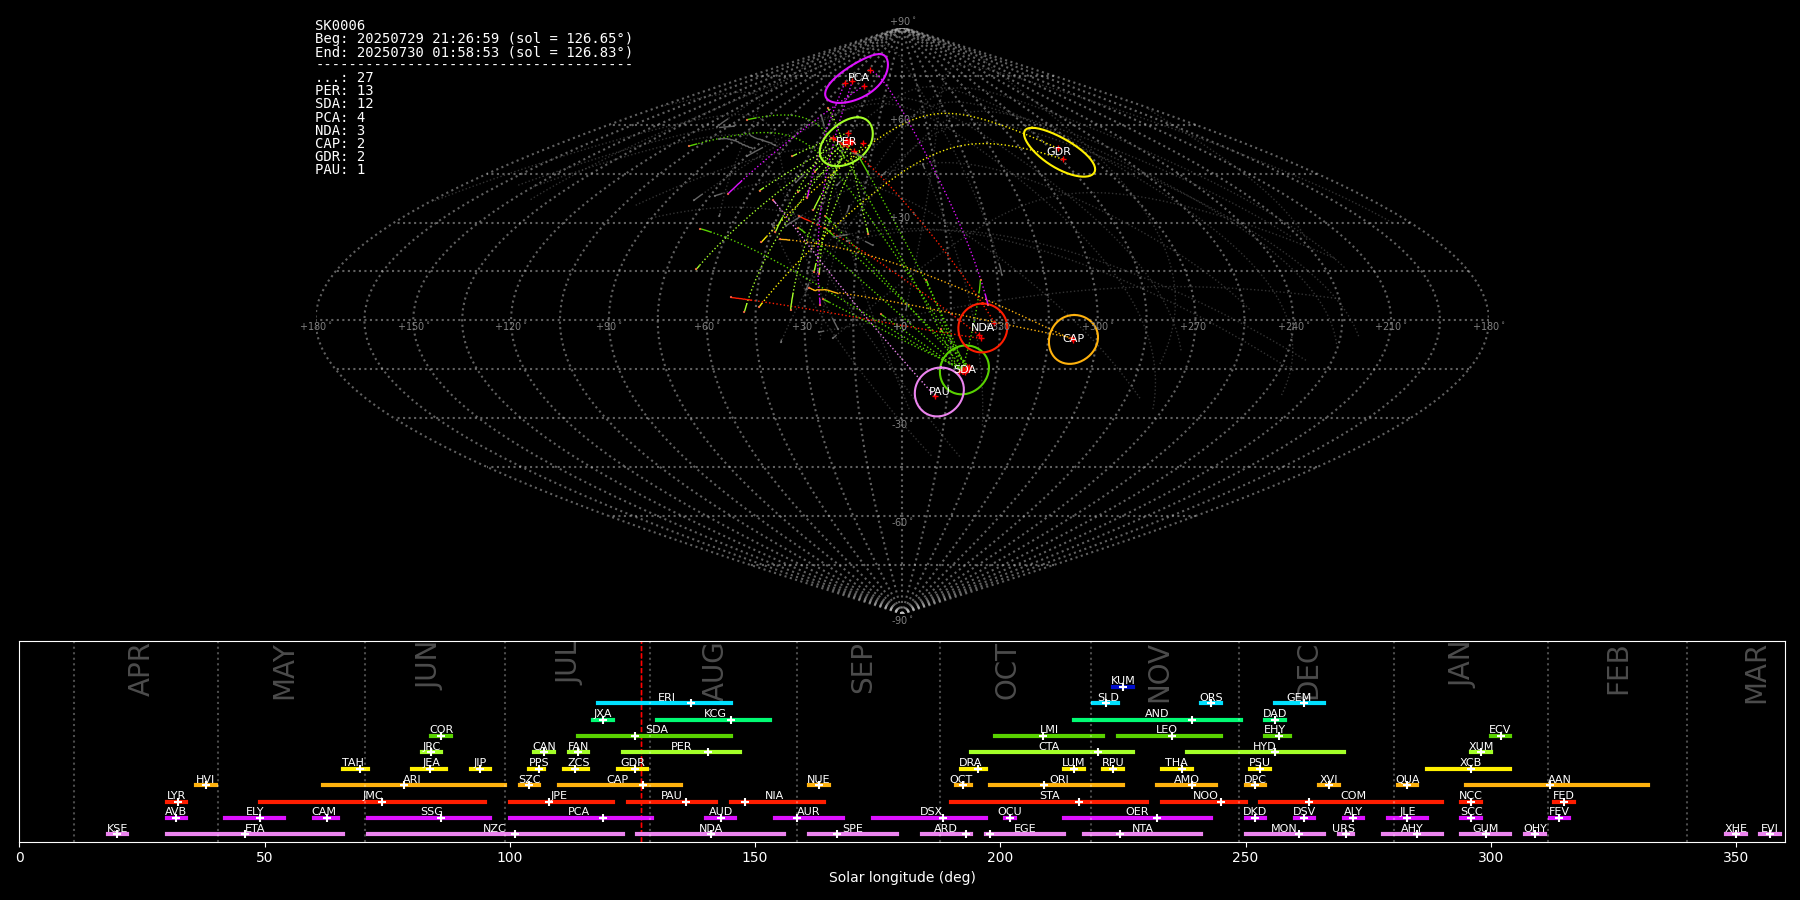Click the 'GDR: 2' legend count
1800x900 pixels.
[x=340, y=157]
